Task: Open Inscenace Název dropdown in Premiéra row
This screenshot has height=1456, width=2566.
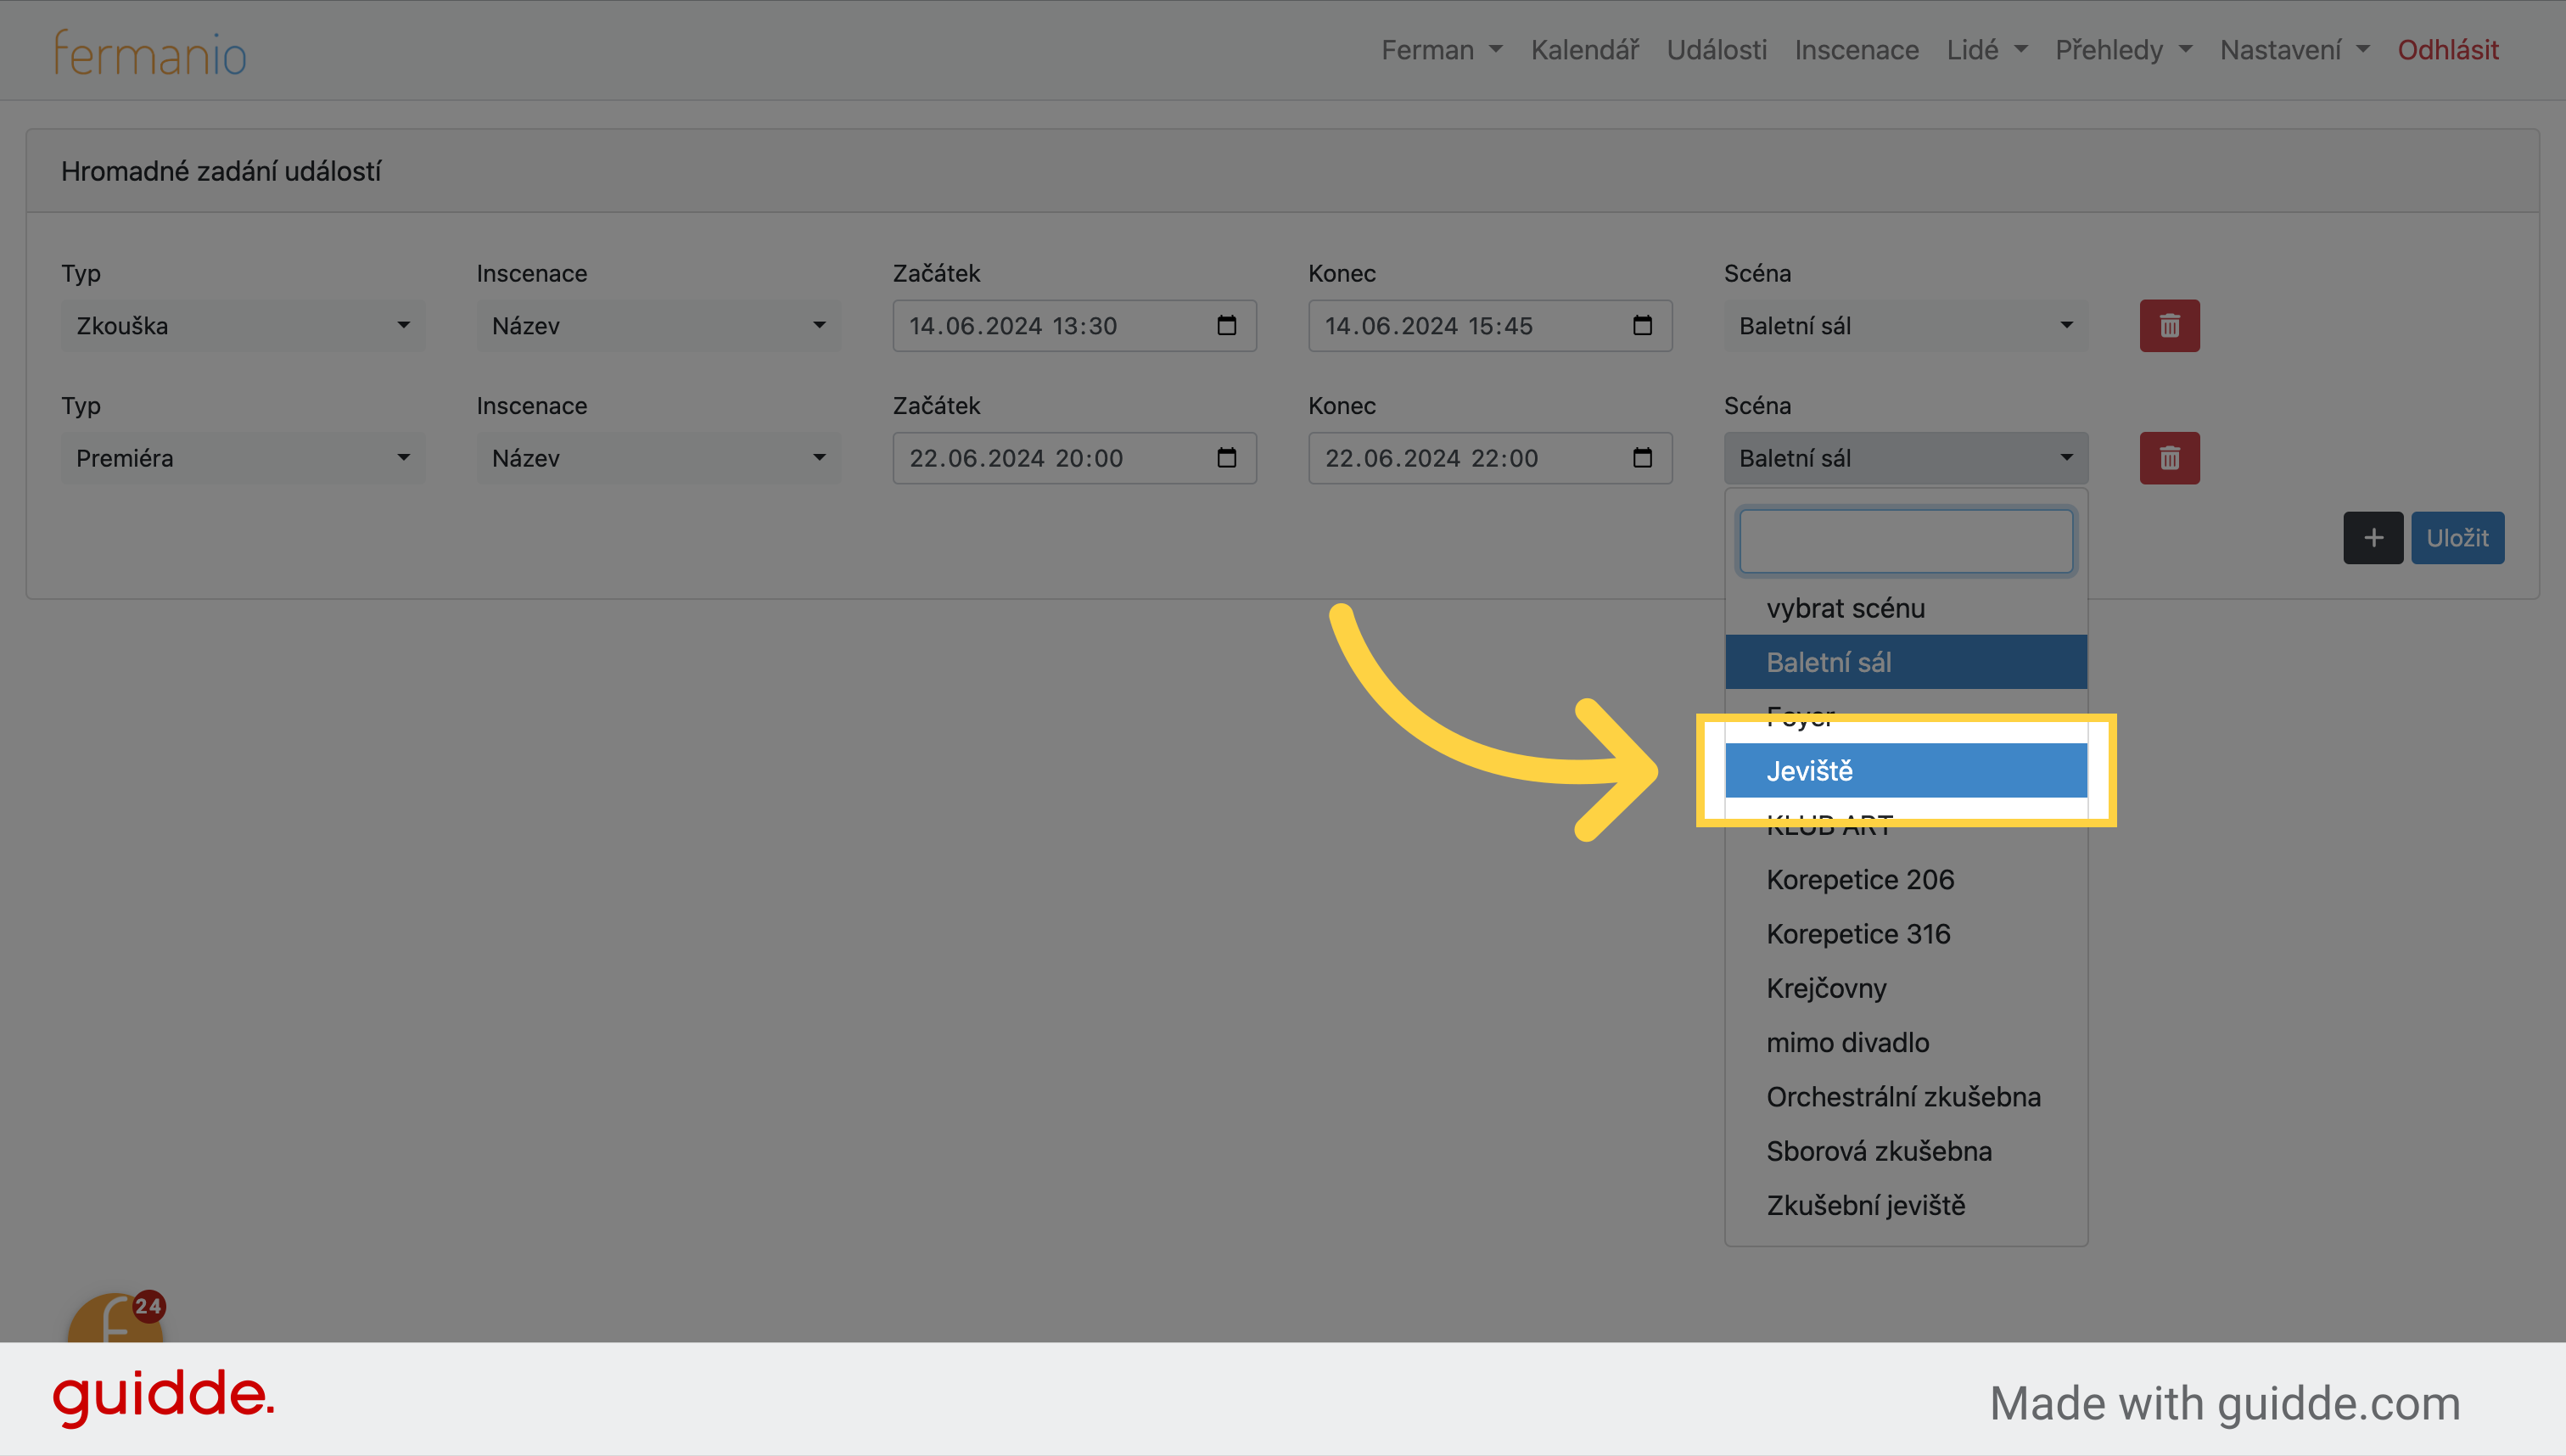Action: click(x=659, y=458)
